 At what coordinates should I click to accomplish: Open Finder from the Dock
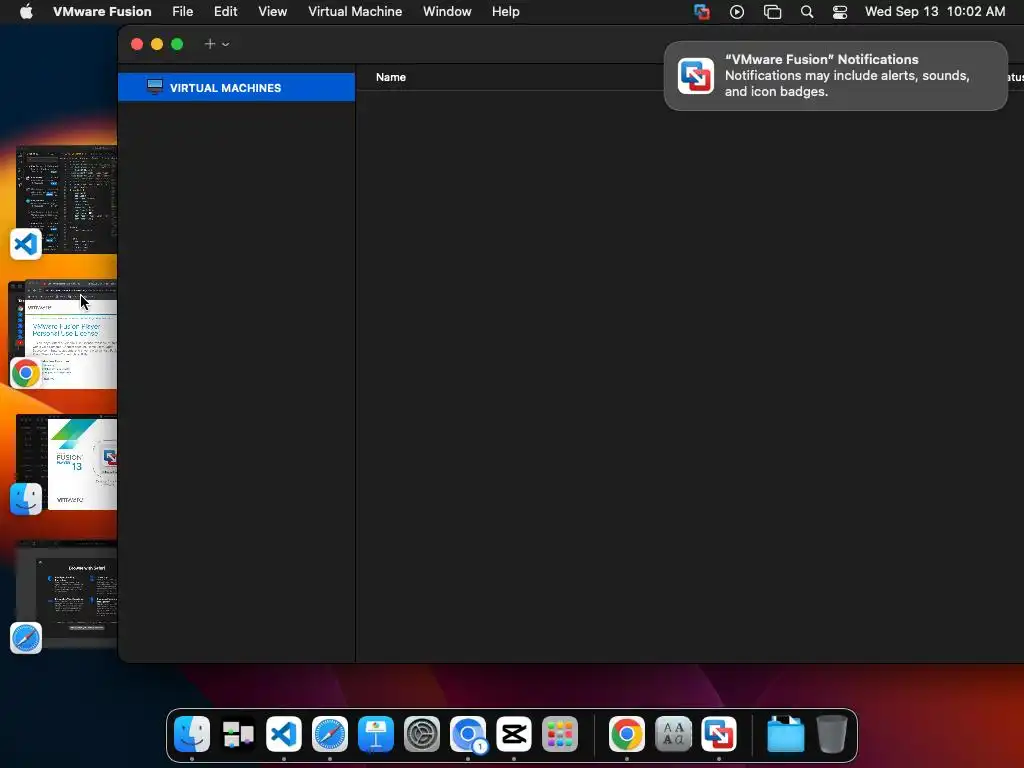click(192, 734)
